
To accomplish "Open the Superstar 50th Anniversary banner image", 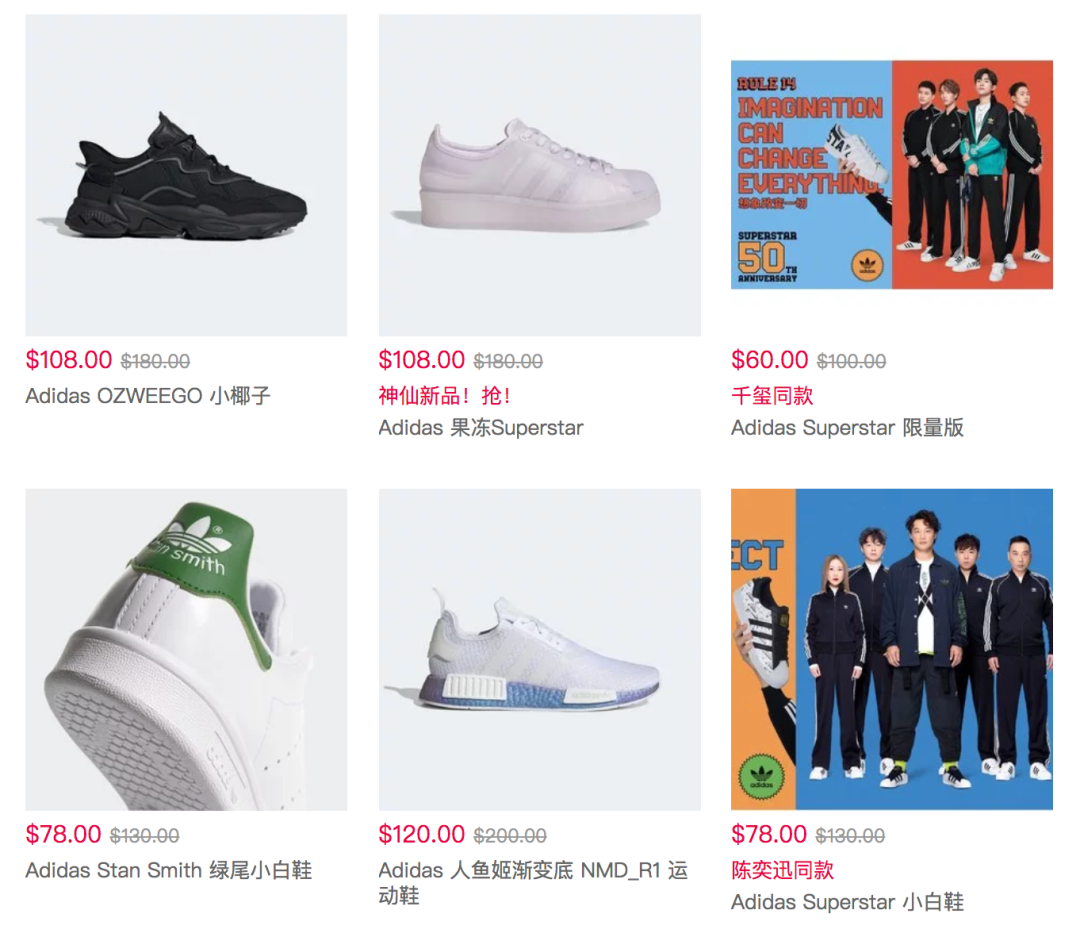I will 891,175.
